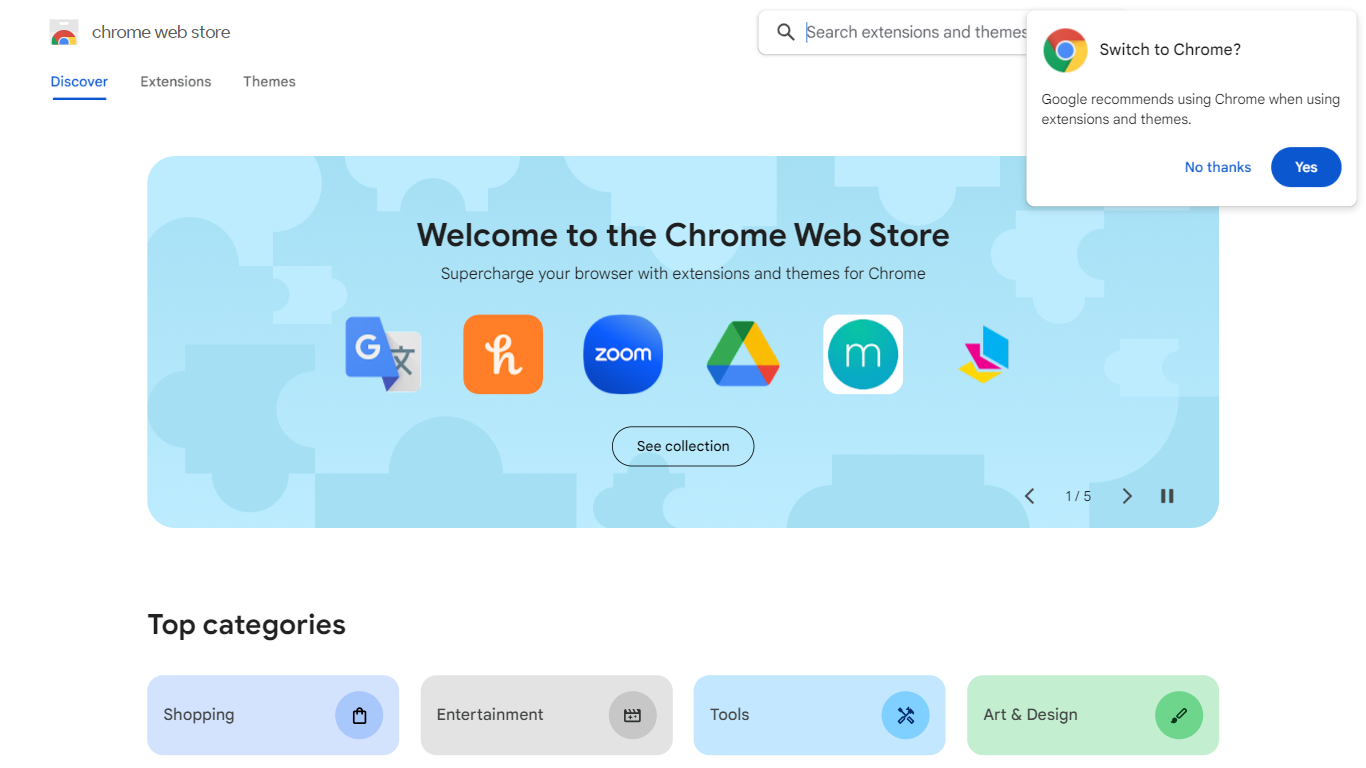The image size is (1366, 768).
Task: Go to previous carousel slide
Action: coord(1029,496)
